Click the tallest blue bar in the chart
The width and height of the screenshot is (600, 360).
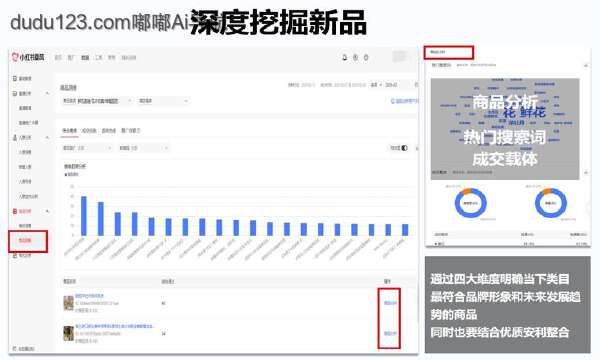click(84, 216)
